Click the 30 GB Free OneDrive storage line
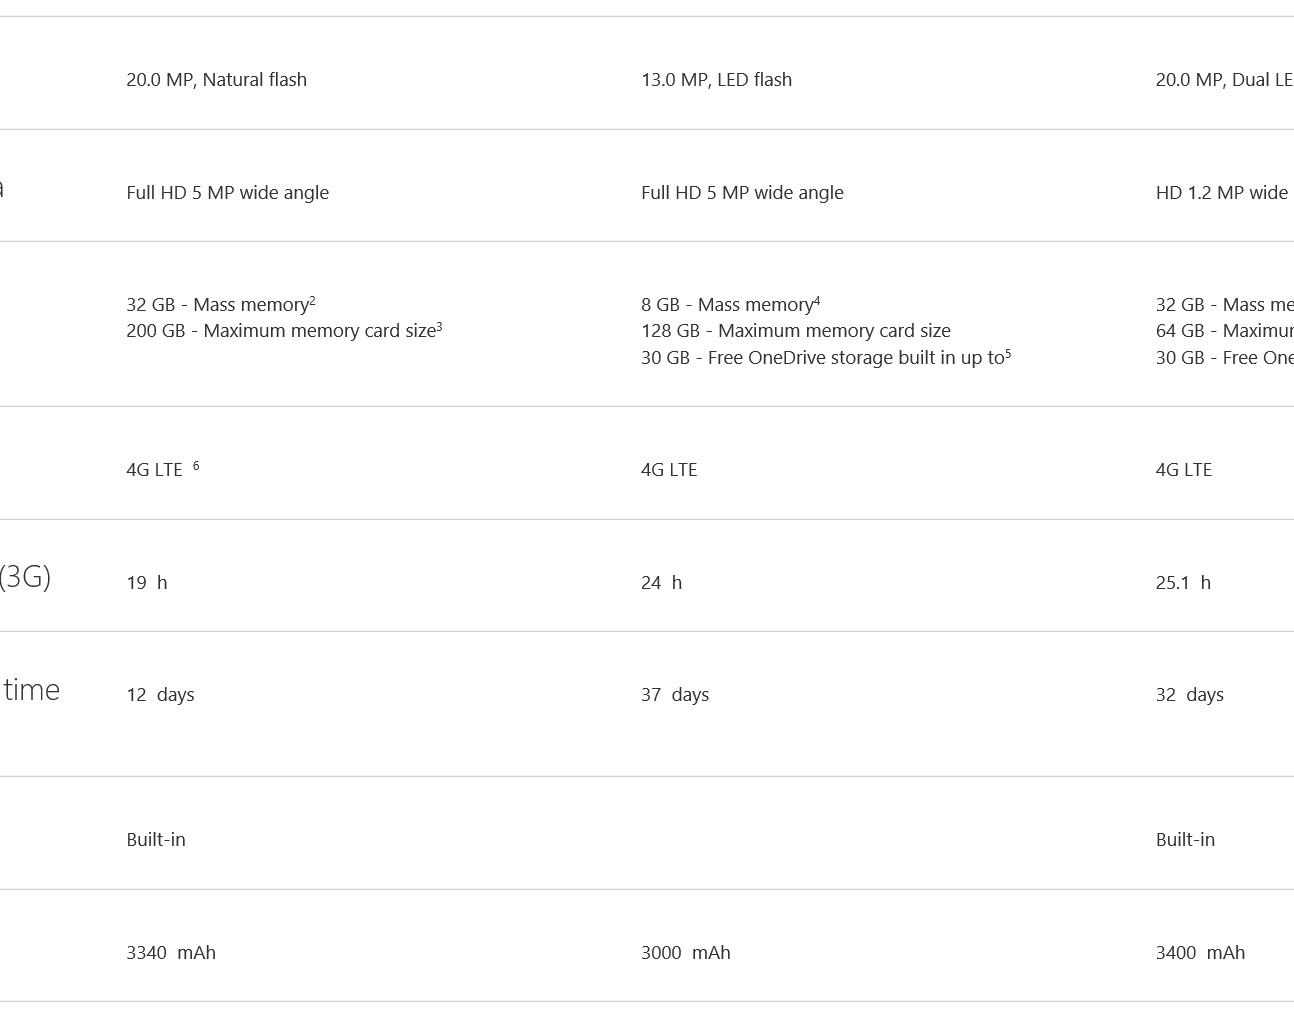This screenshot has height=1035, width=1294. (822, 357)
